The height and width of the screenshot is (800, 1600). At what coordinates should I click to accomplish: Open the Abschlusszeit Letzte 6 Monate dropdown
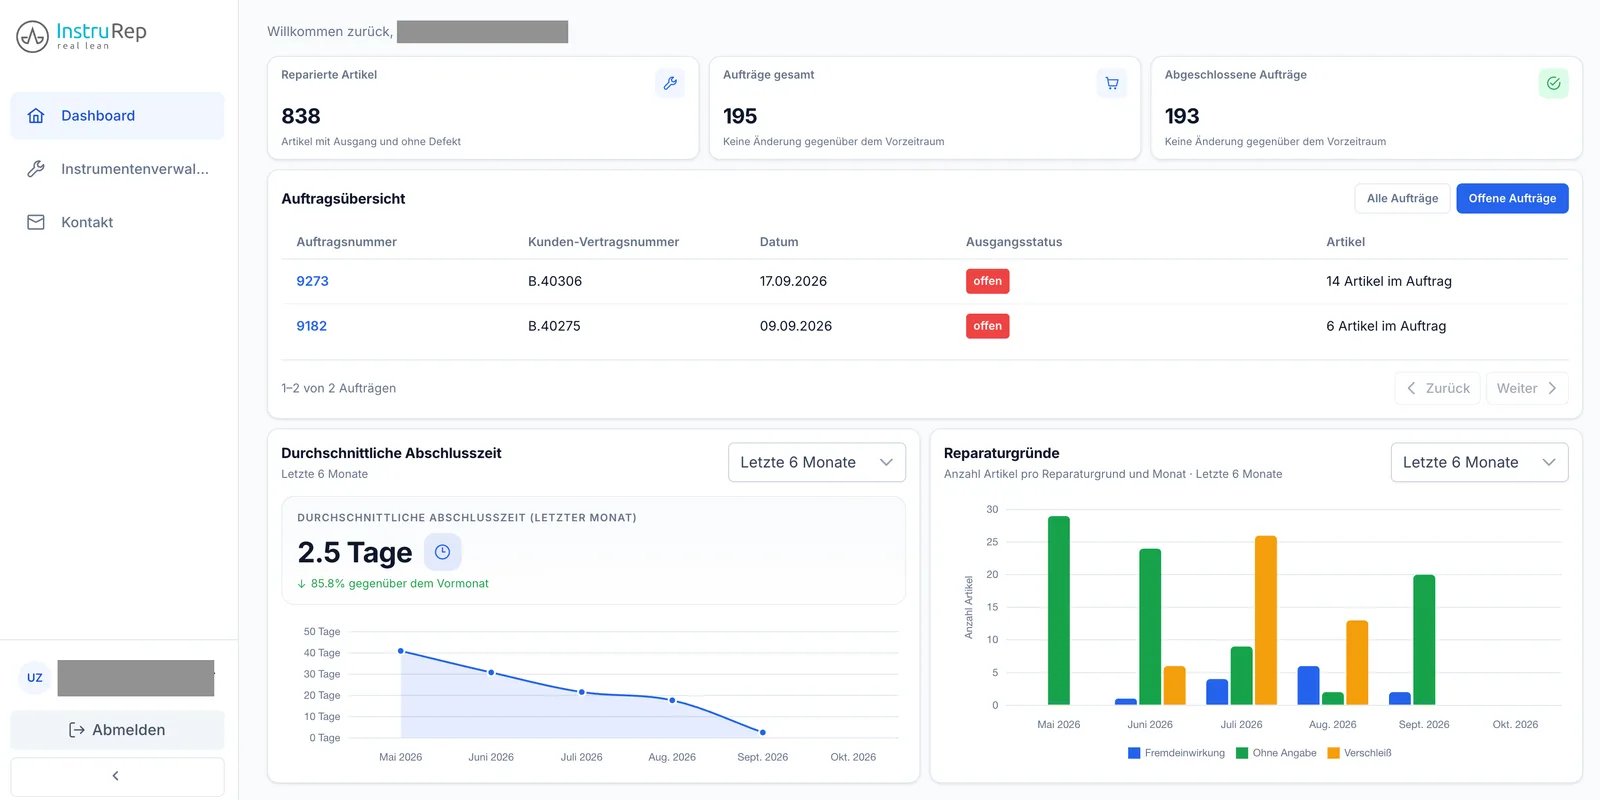pyautogui.click(x=817, y=462)
